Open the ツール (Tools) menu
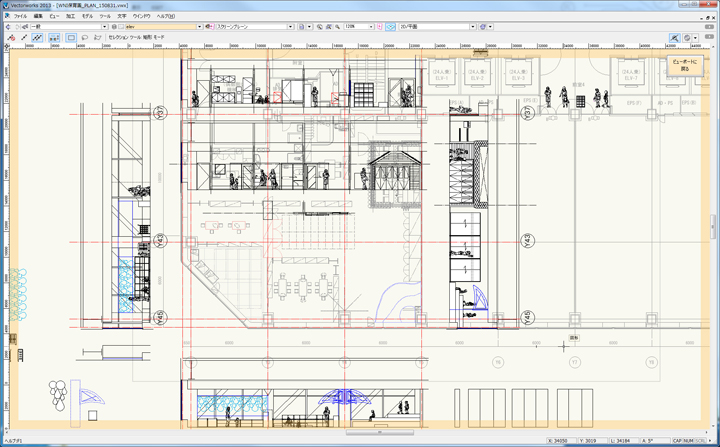The height and width of the screenshot is (447, 720). click(105, 17)
